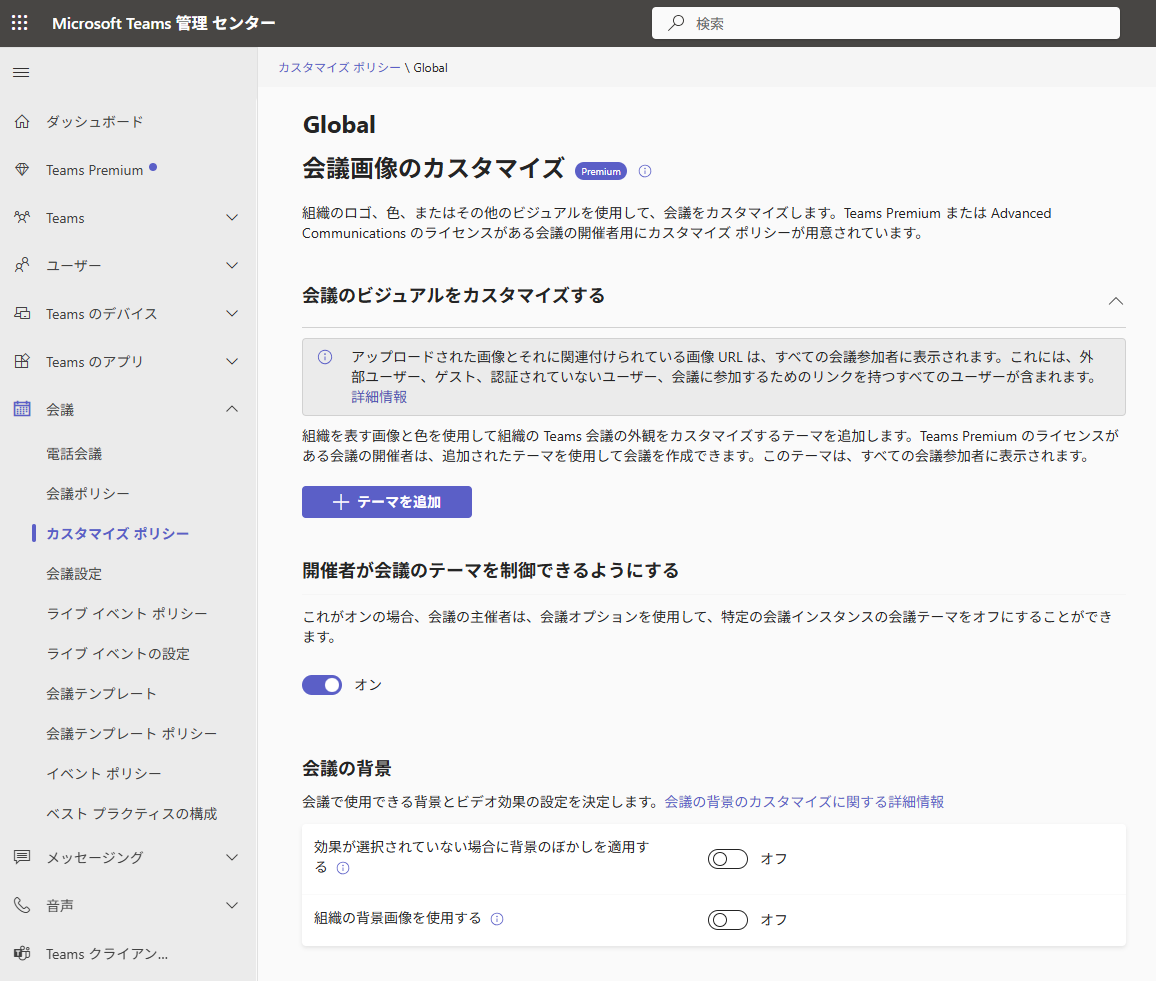Click the info icon in upload notice

pyautogui.click(x=325, y=357)
